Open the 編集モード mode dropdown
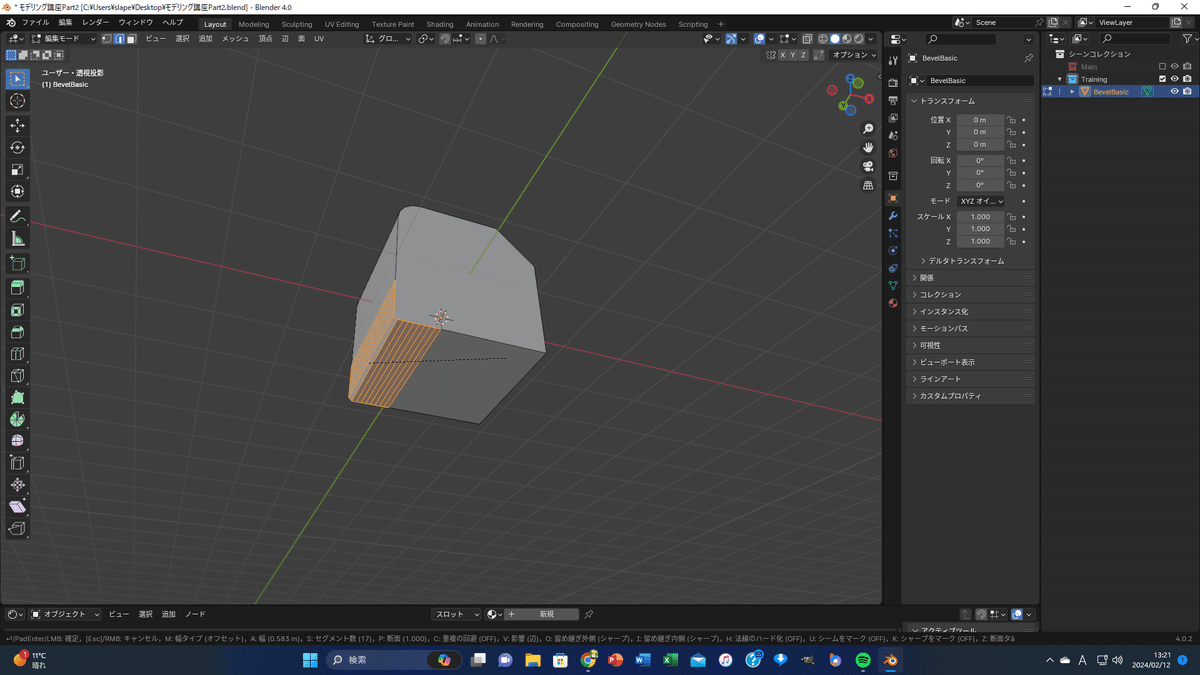Image resolution: width=1200 pixels, height=675 pixels. 64,39
